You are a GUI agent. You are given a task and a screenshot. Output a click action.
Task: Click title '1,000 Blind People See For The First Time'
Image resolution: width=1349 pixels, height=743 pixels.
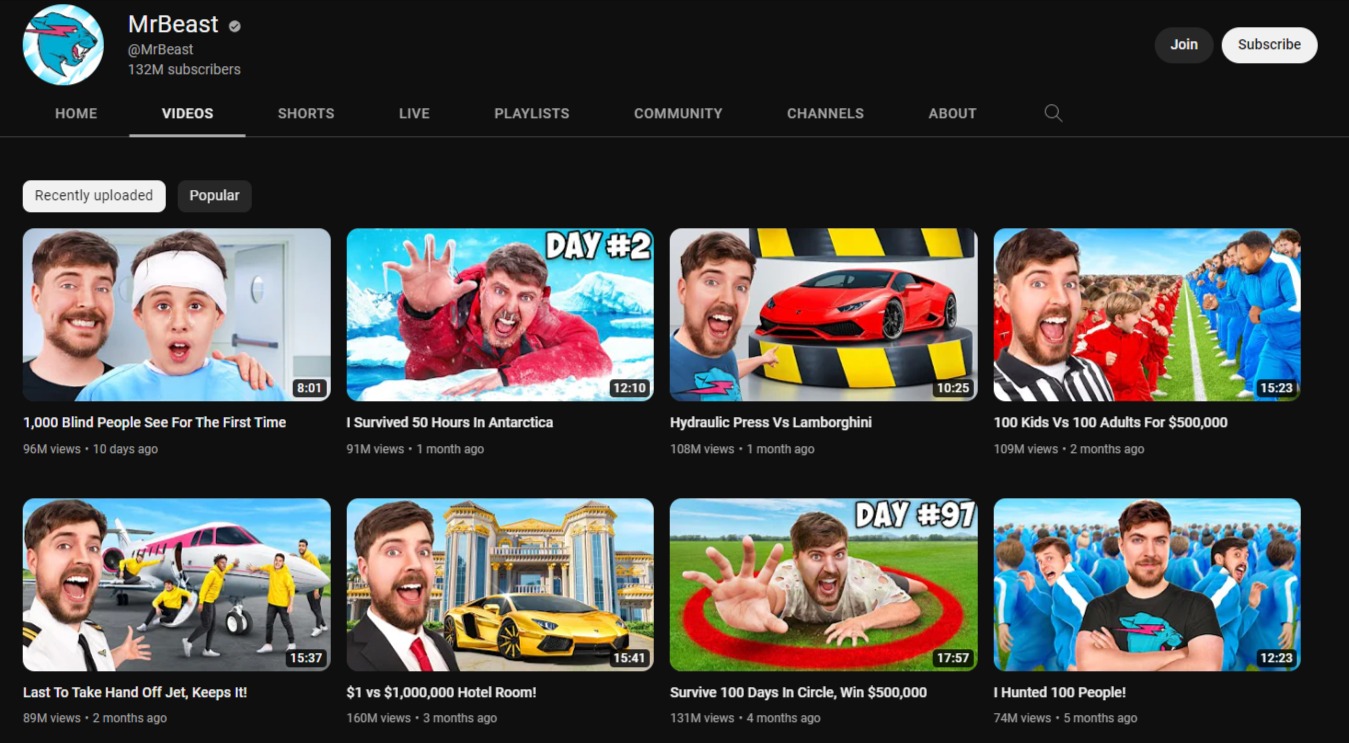(154, 423)
